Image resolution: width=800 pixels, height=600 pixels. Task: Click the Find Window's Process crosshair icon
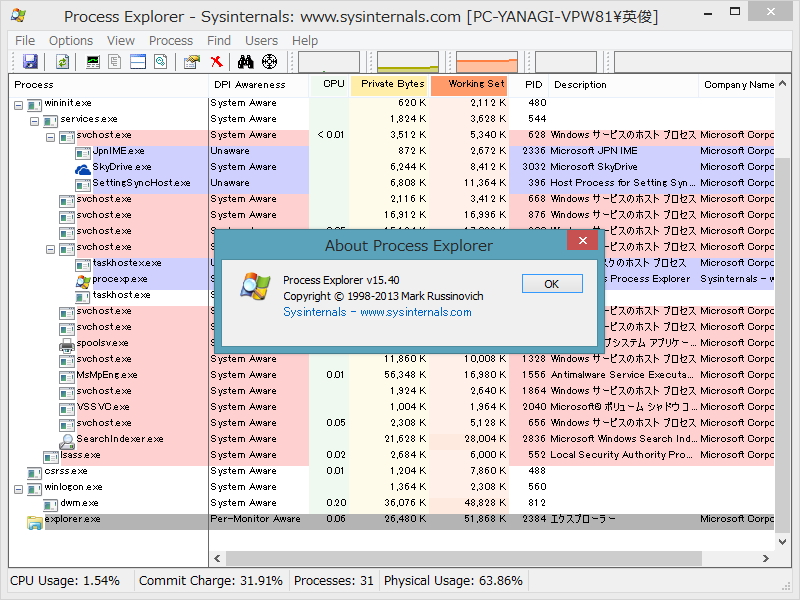click(268, 60)
